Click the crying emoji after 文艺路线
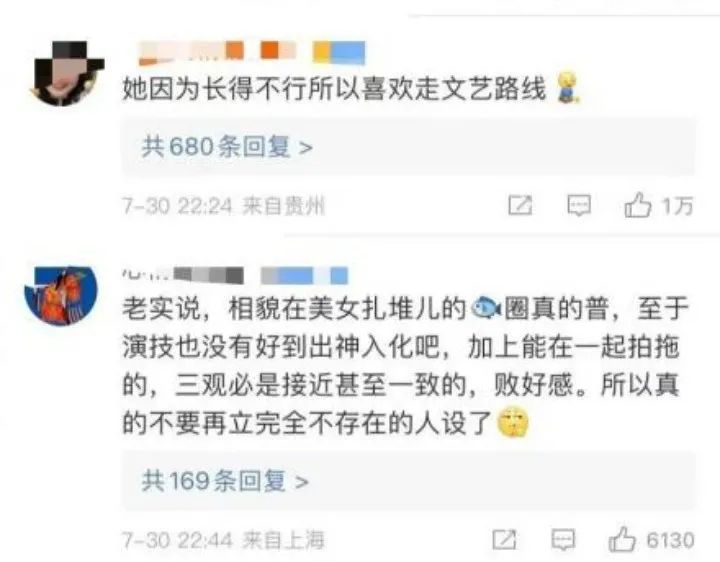 pos(568,86)
